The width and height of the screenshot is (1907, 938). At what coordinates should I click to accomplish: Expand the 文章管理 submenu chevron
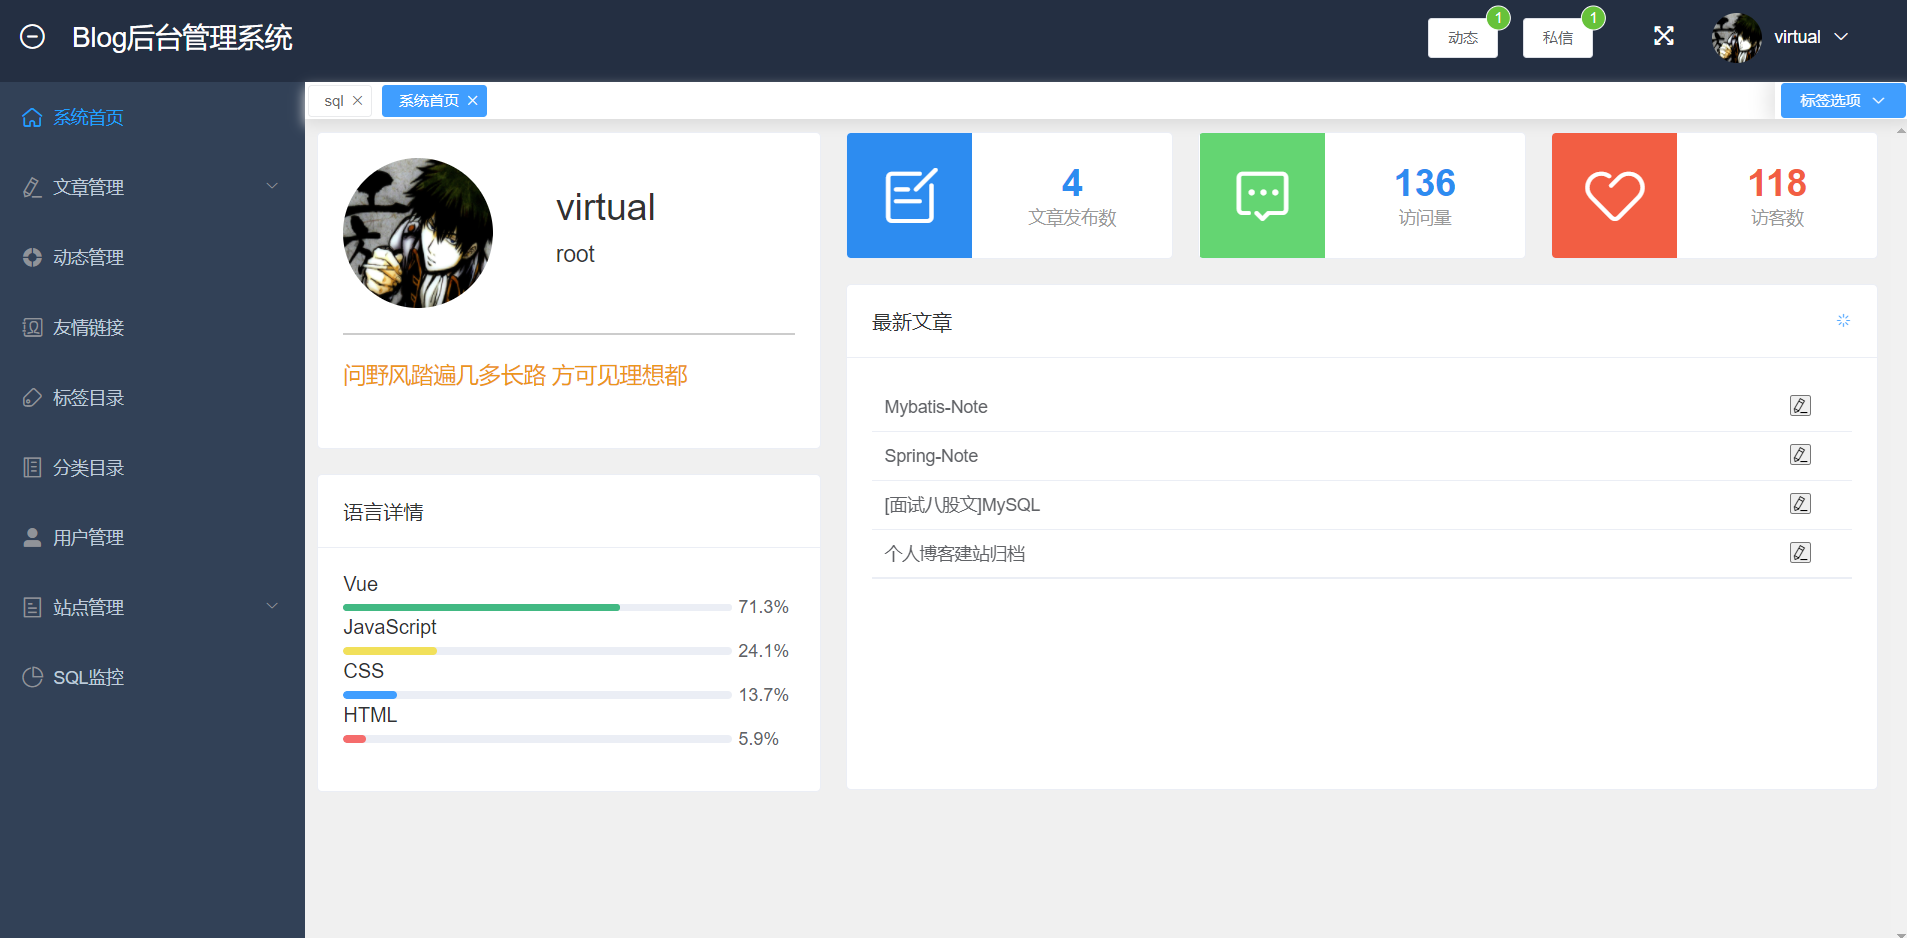tap(272, 187)
